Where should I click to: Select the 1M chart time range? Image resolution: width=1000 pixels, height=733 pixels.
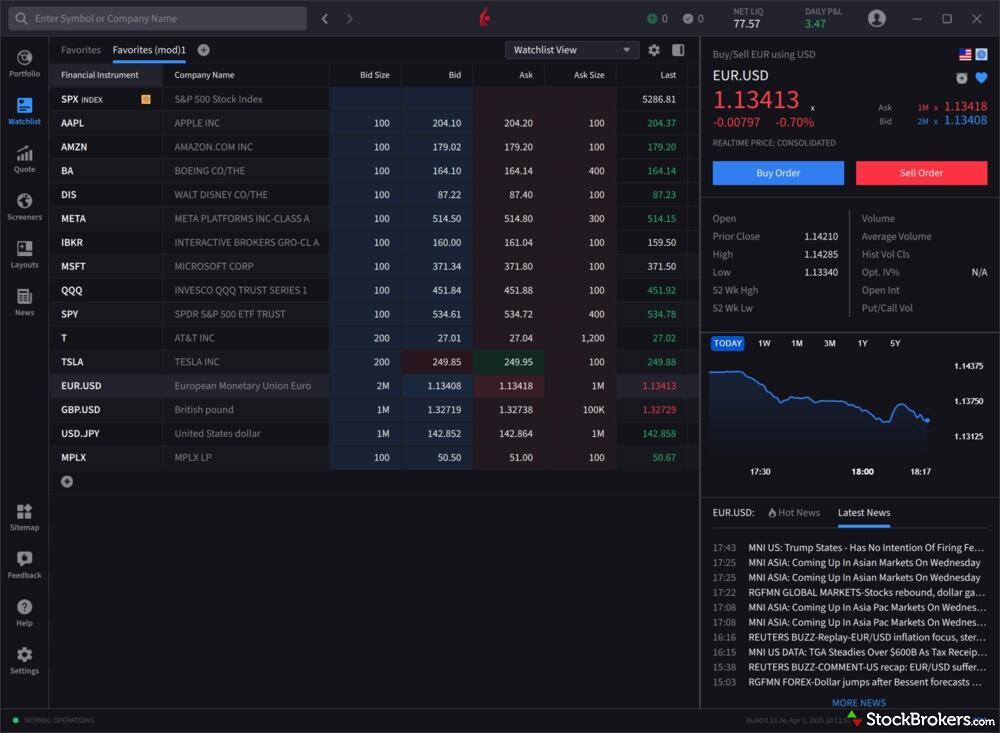pyautogui.click(x=797, y=343)
